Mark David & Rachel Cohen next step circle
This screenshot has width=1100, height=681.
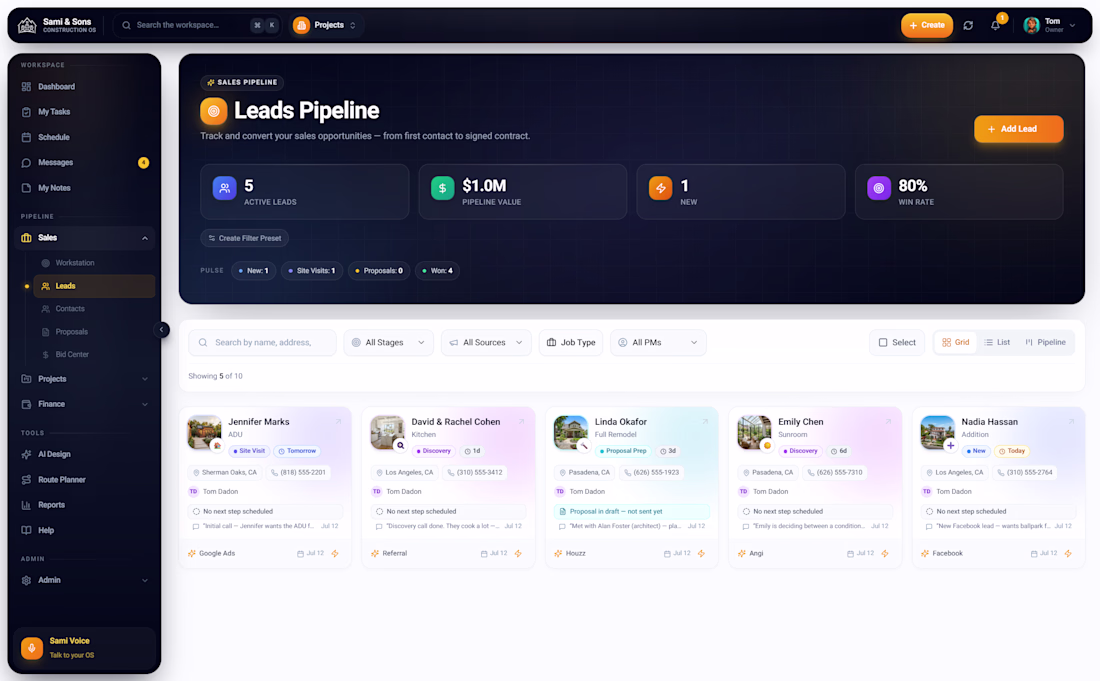tap(380, 512)
